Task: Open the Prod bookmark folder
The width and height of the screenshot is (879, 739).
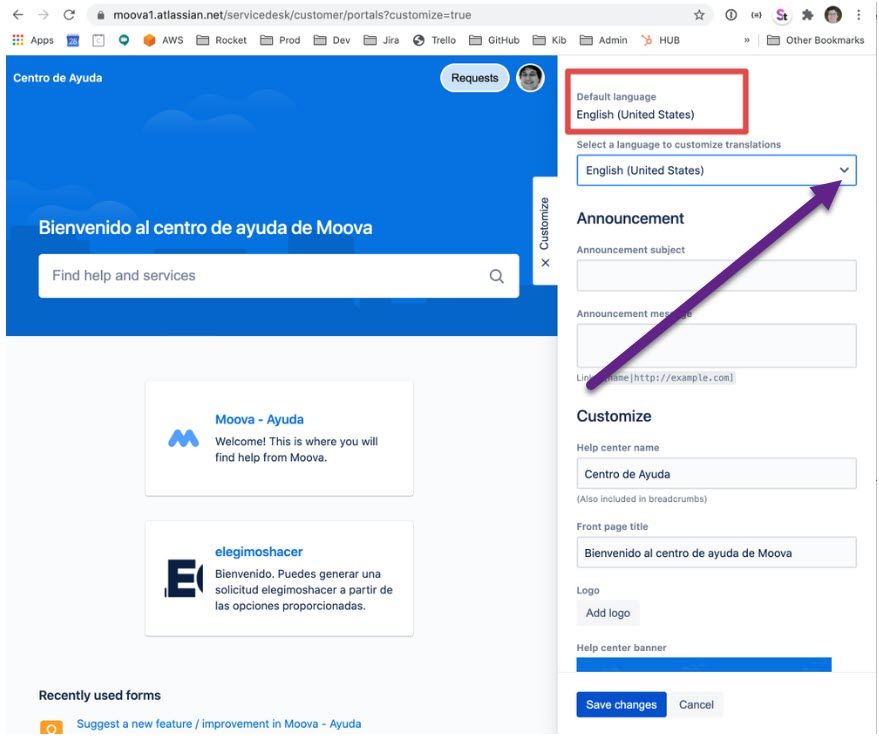Action: point(280,40)
